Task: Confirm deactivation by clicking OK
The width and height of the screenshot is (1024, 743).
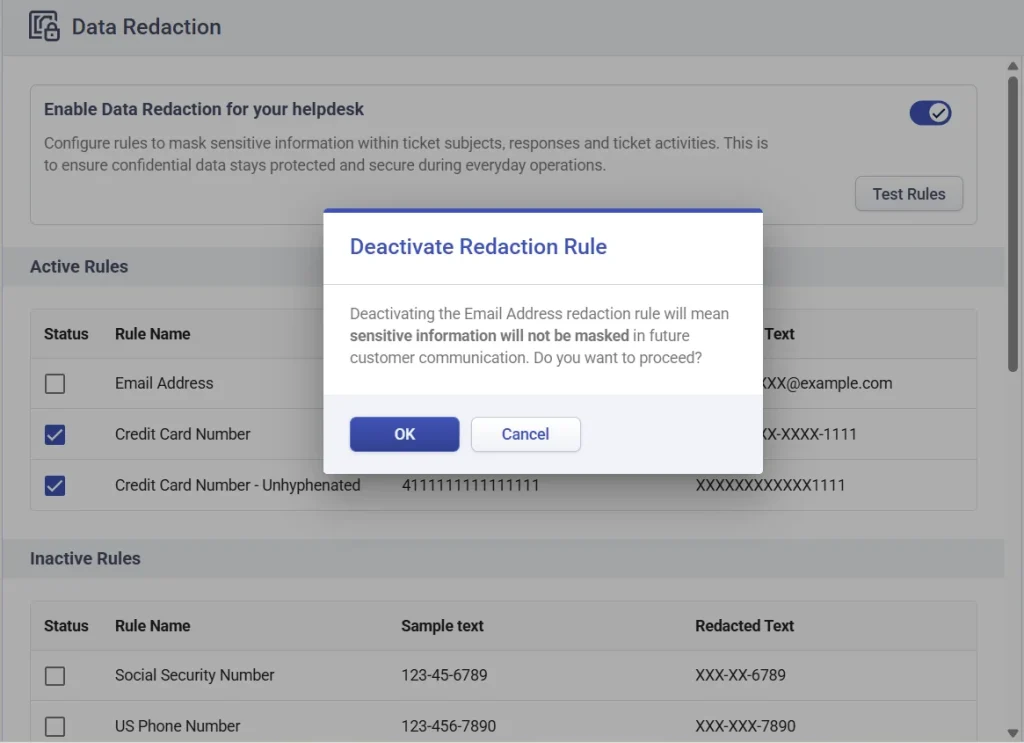Action: [x=404, y=433]
